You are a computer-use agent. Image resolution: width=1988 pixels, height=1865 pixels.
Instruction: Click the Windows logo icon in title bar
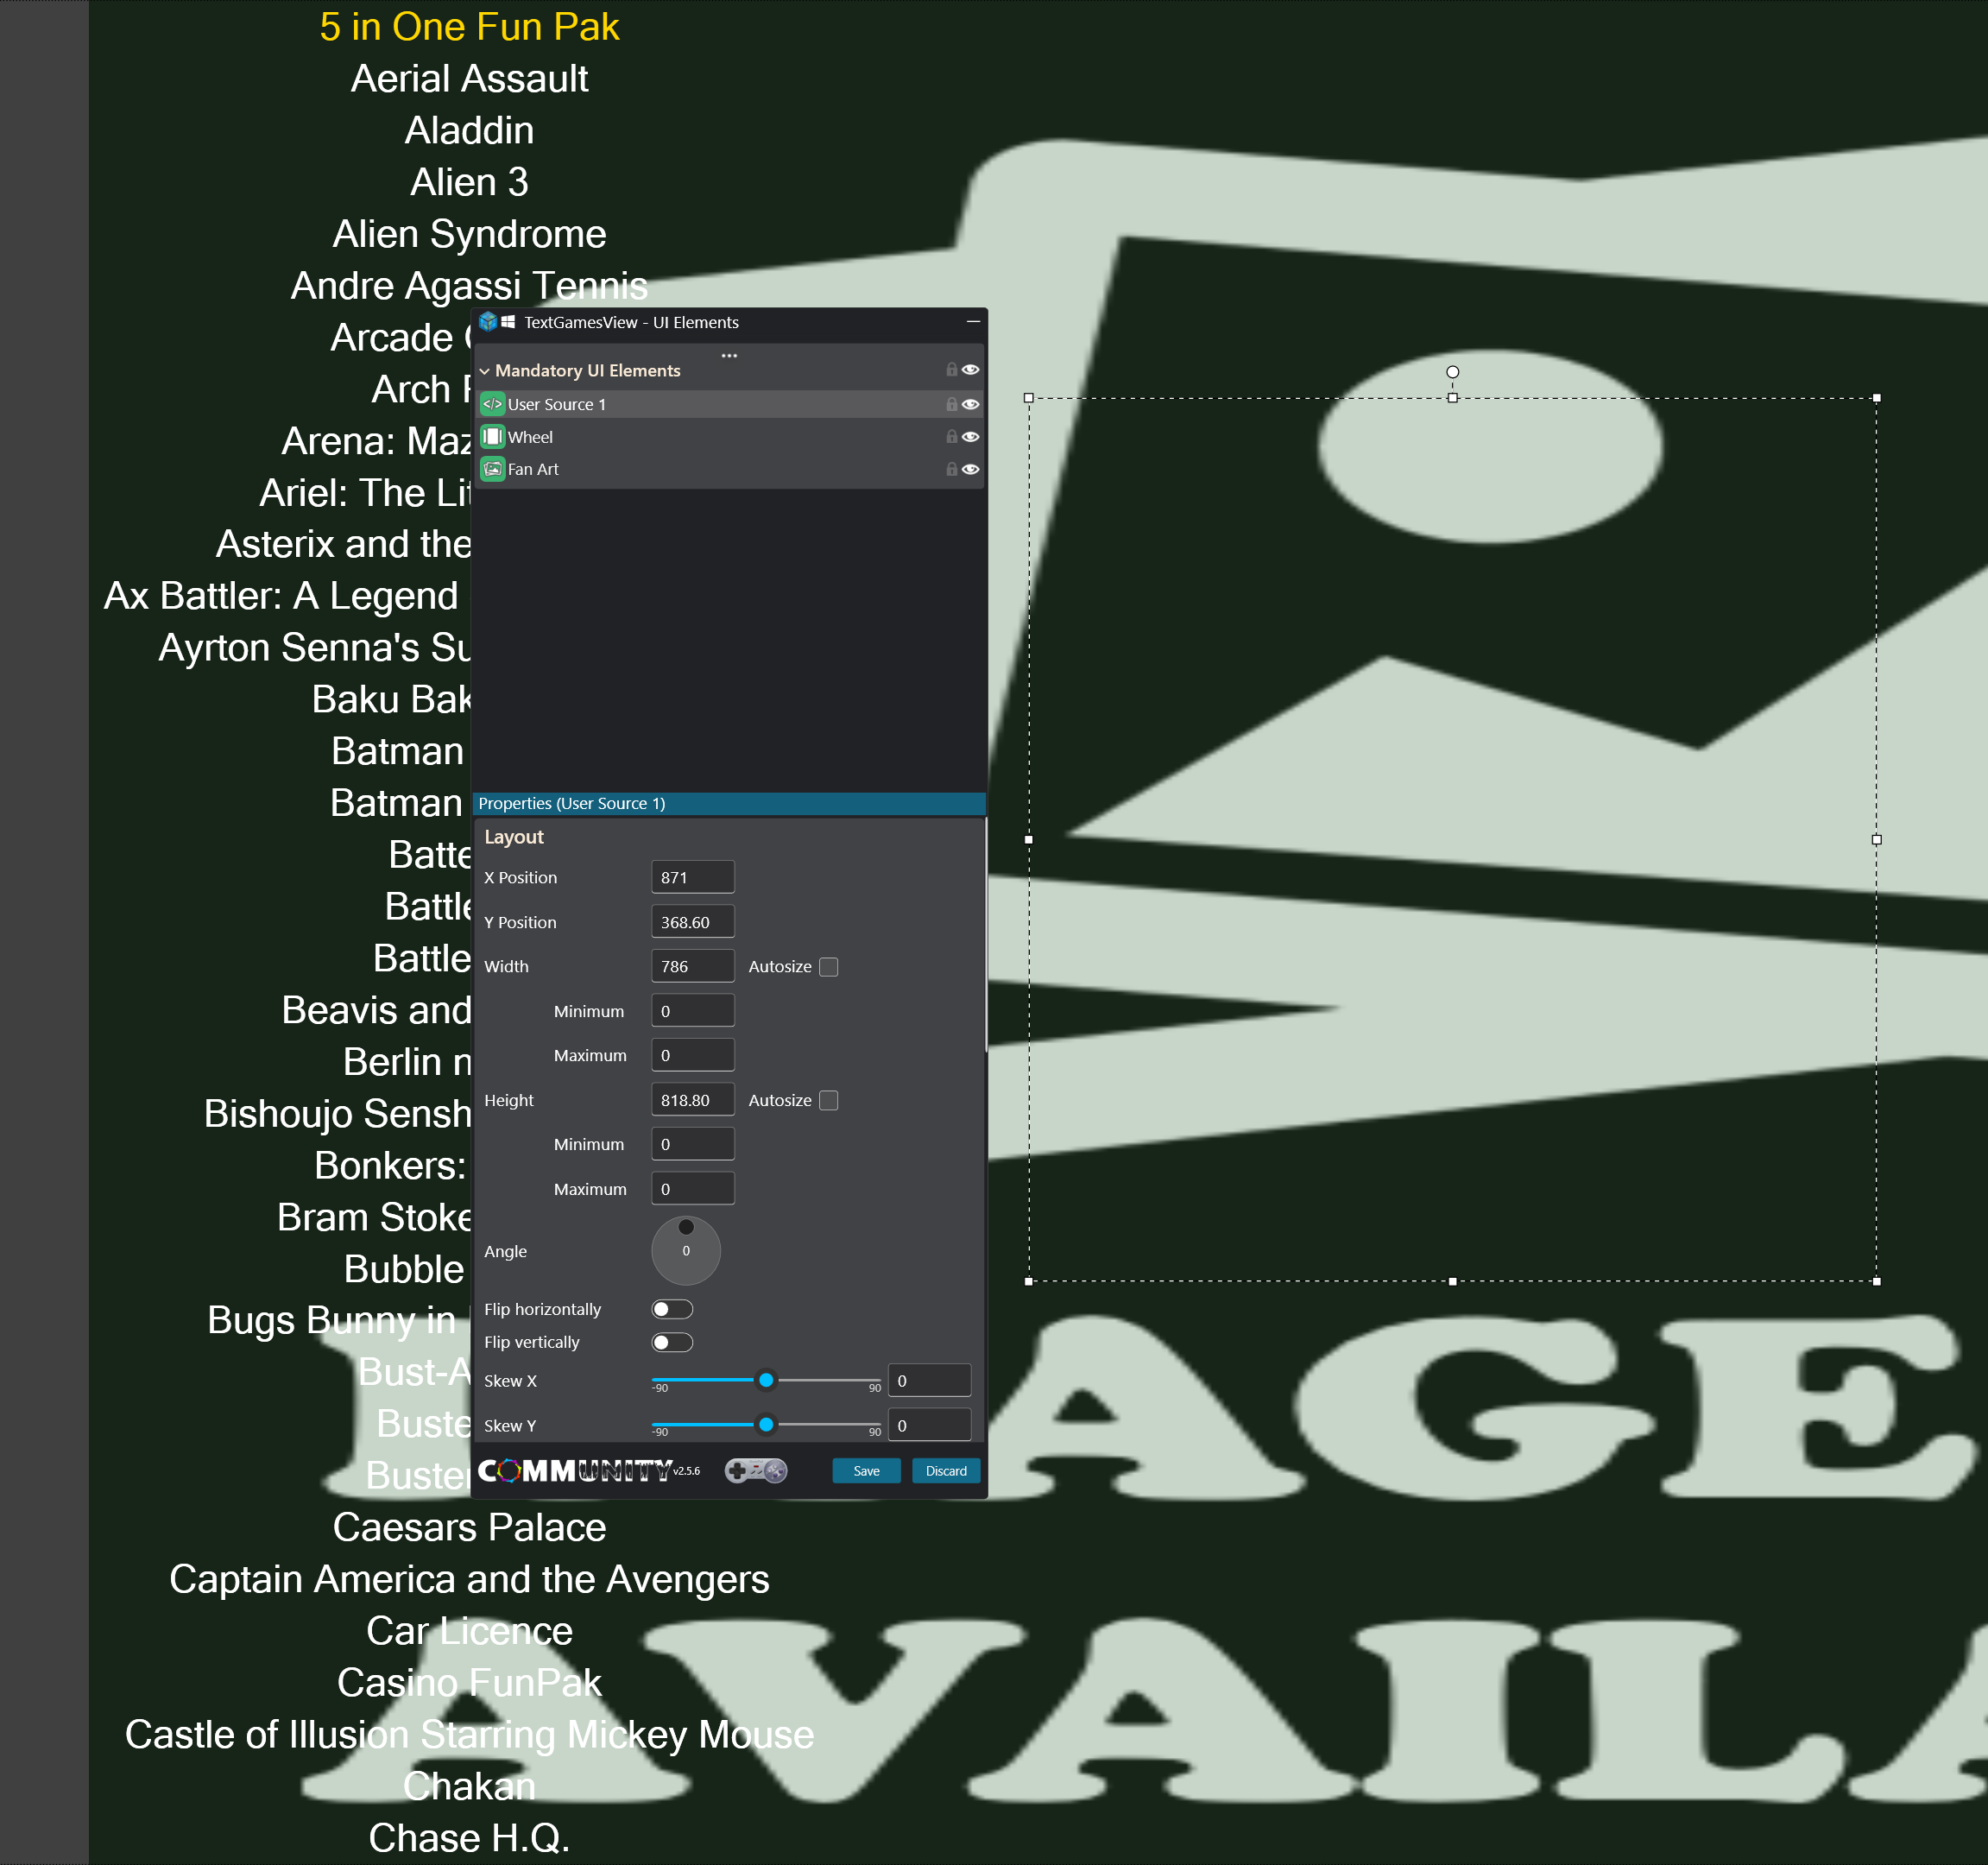[x=508, y=322]
